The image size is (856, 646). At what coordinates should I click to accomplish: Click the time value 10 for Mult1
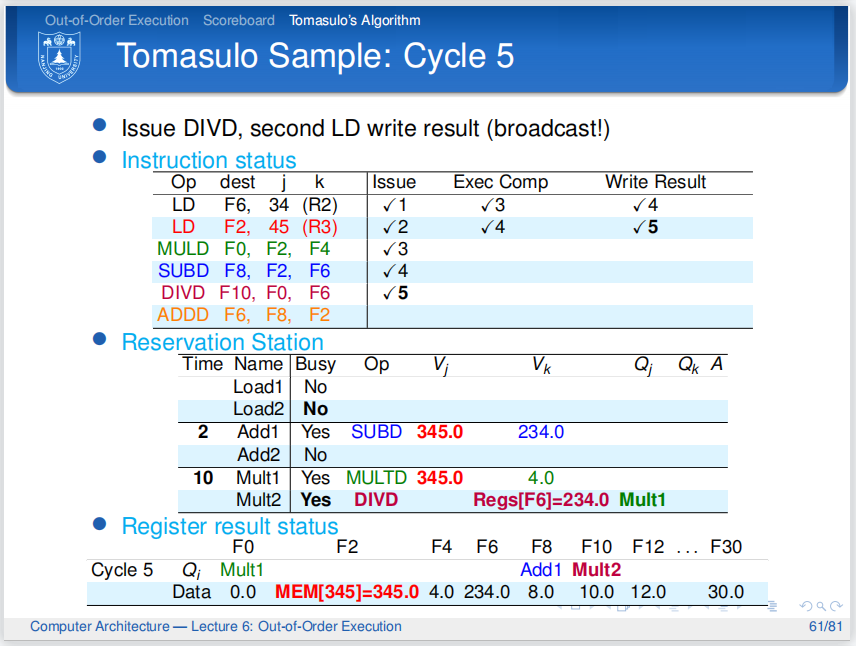[203, 478]
